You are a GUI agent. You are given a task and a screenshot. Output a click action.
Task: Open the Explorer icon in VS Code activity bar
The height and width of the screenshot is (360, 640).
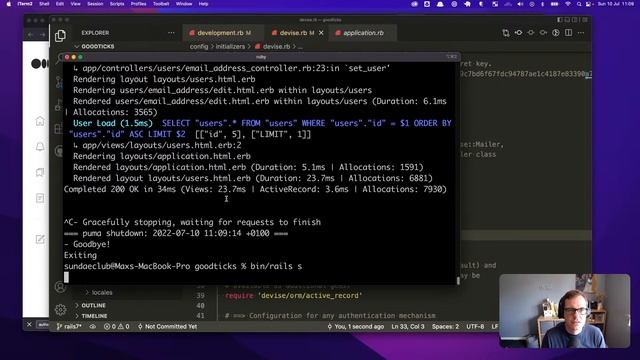(x=60, y=36)
